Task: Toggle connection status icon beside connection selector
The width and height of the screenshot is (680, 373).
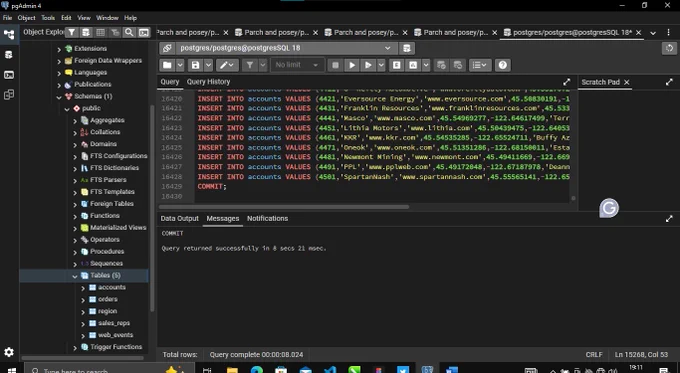Action: click(167, 48)
